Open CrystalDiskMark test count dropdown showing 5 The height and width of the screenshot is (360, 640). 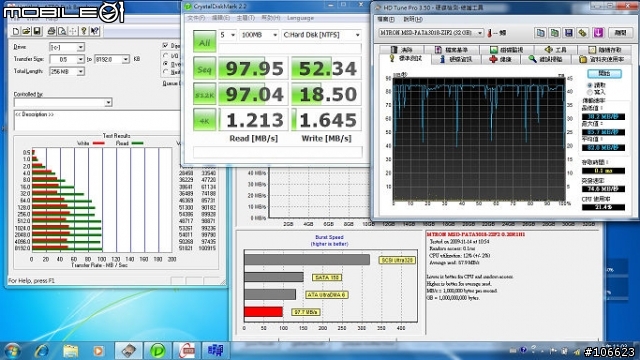pos(227,35)
